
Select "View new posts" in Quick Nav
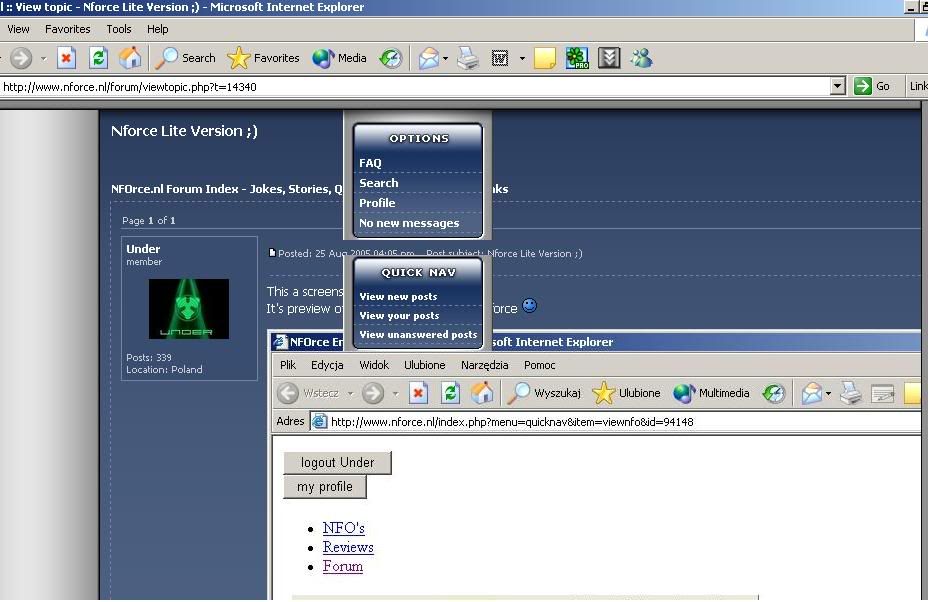pos(398,297)
